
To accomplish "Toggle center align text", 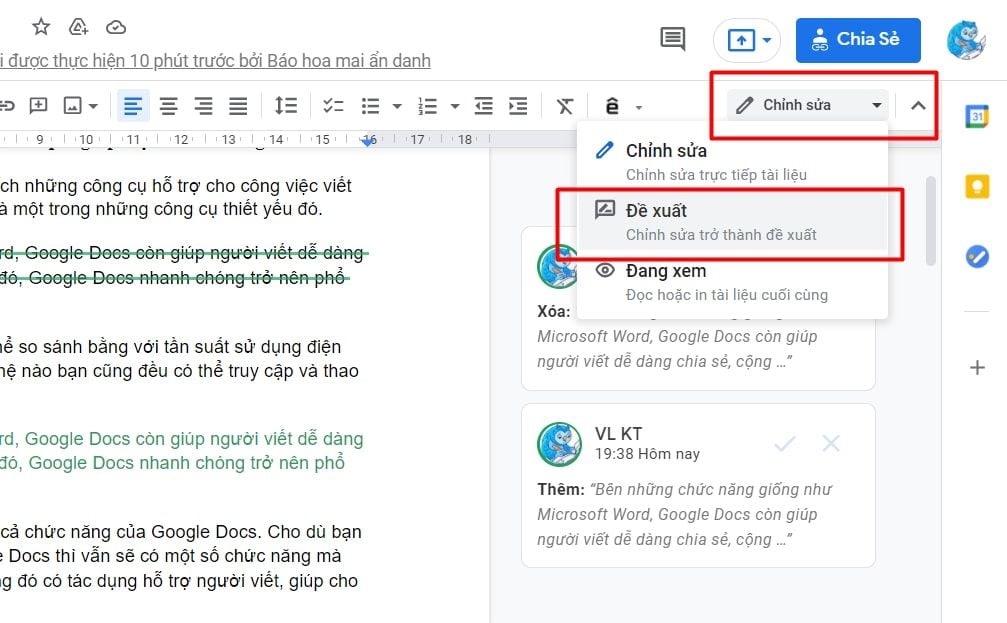I will click(168, 106).
